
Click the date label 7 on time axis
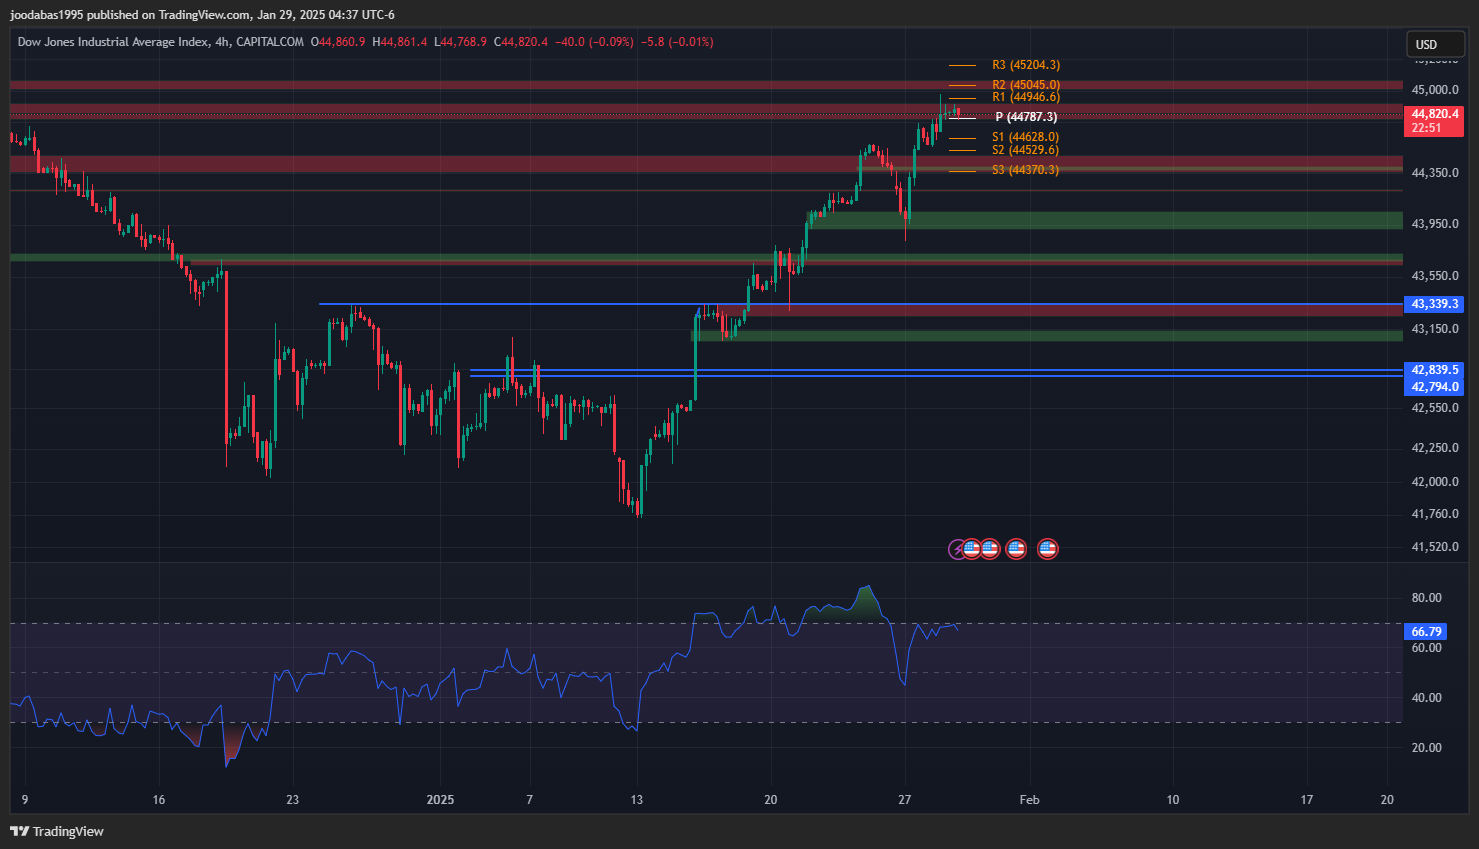click(x=529, y=800)
